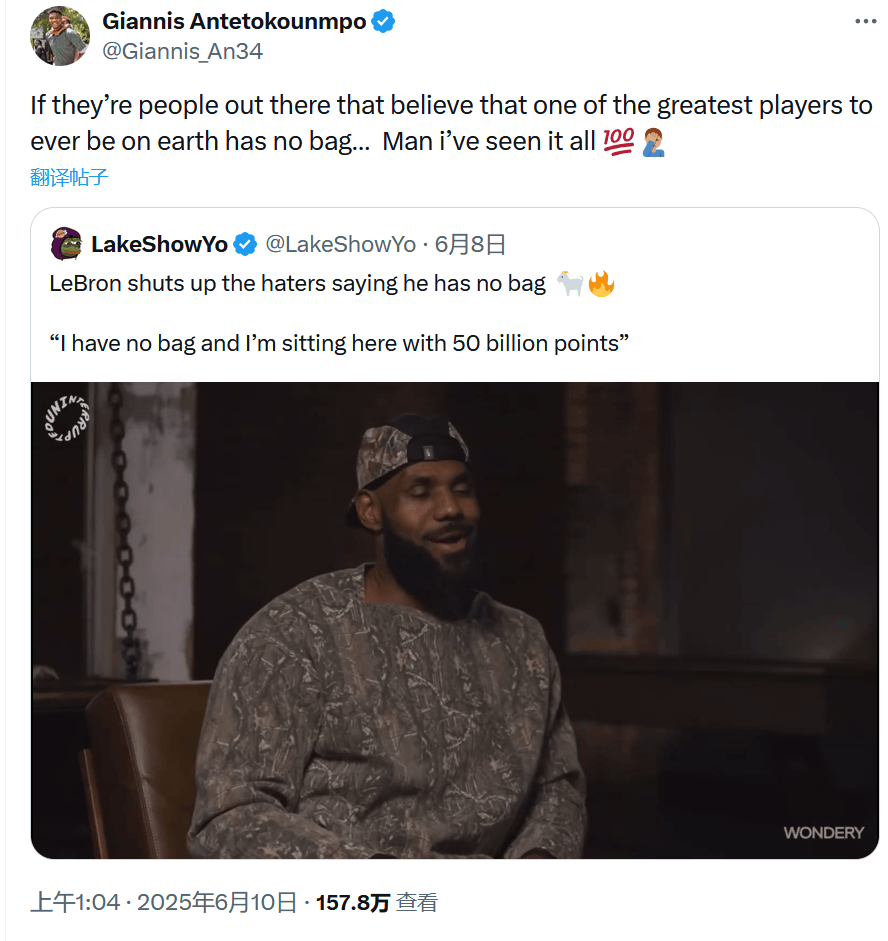Click the 翻译帖子 translate link
The height and width of the screenshot is (941, 888).
69,178
